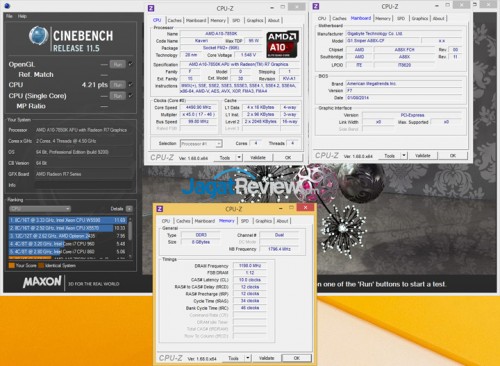Image resolution: width=500 pixels, height=366 pixels.
Task: Click Tools button in Memory CPU-Z window
Action: [x=233, y=358]
